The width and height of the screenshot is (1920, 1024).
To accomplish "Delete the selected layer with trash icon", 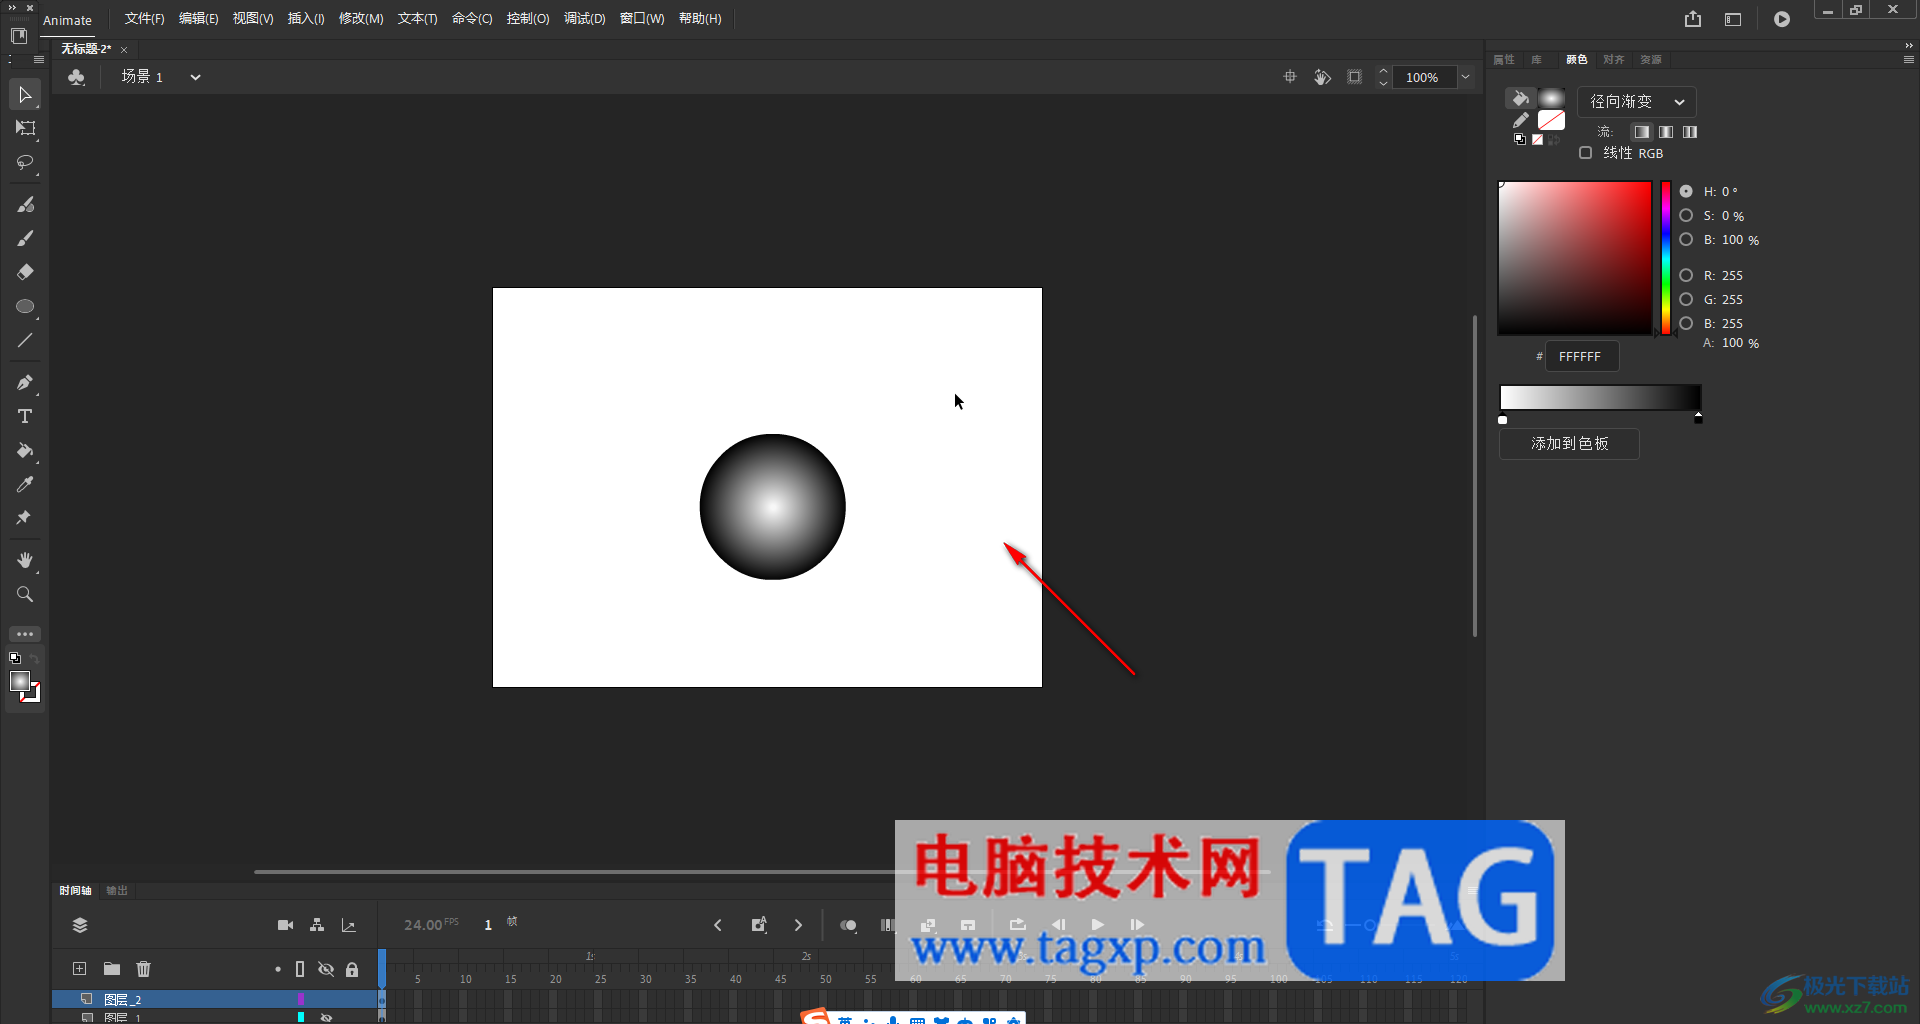I will pos(144,968).
